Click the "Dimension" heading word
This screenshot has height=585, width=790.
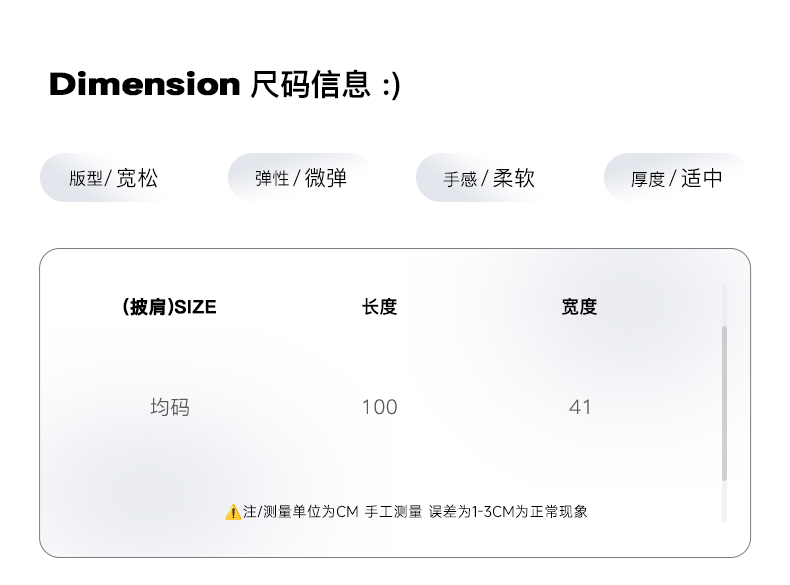pos(144,85)
